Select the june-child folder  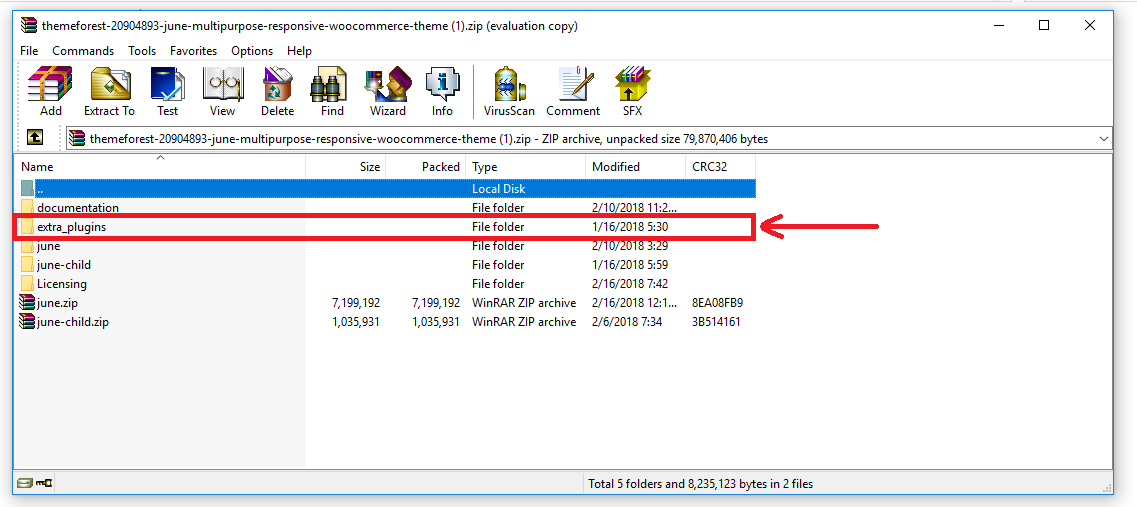tap(386, 265)
